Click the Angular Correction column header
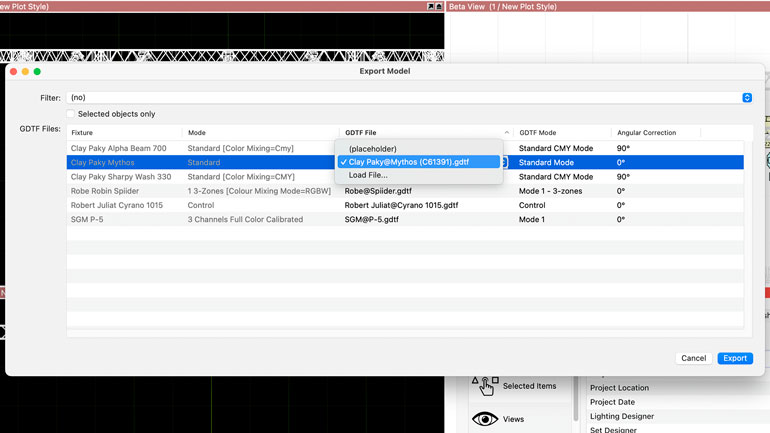The height and width of the screenshot is (433, 770). click(646, 133)
